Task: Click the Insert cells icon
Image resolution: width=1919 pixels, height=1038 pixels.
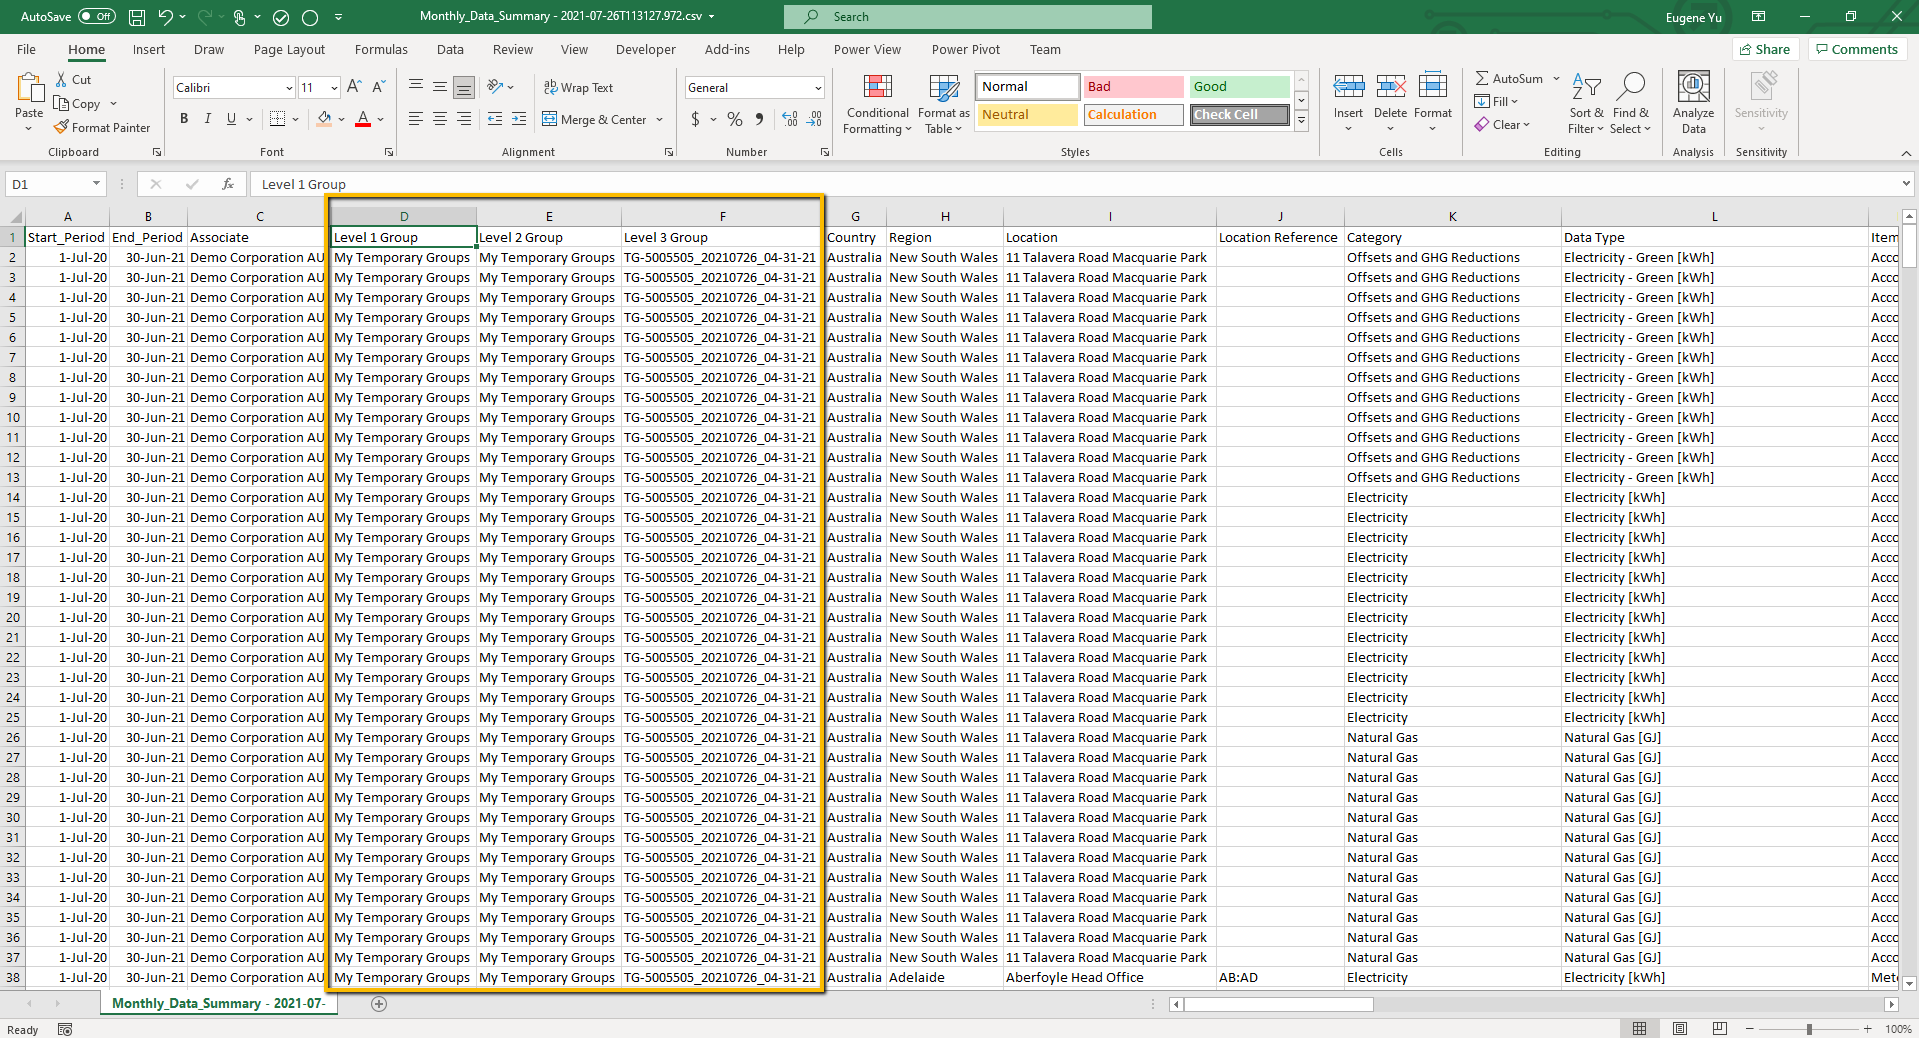Action: click(x=1348, y=87)
